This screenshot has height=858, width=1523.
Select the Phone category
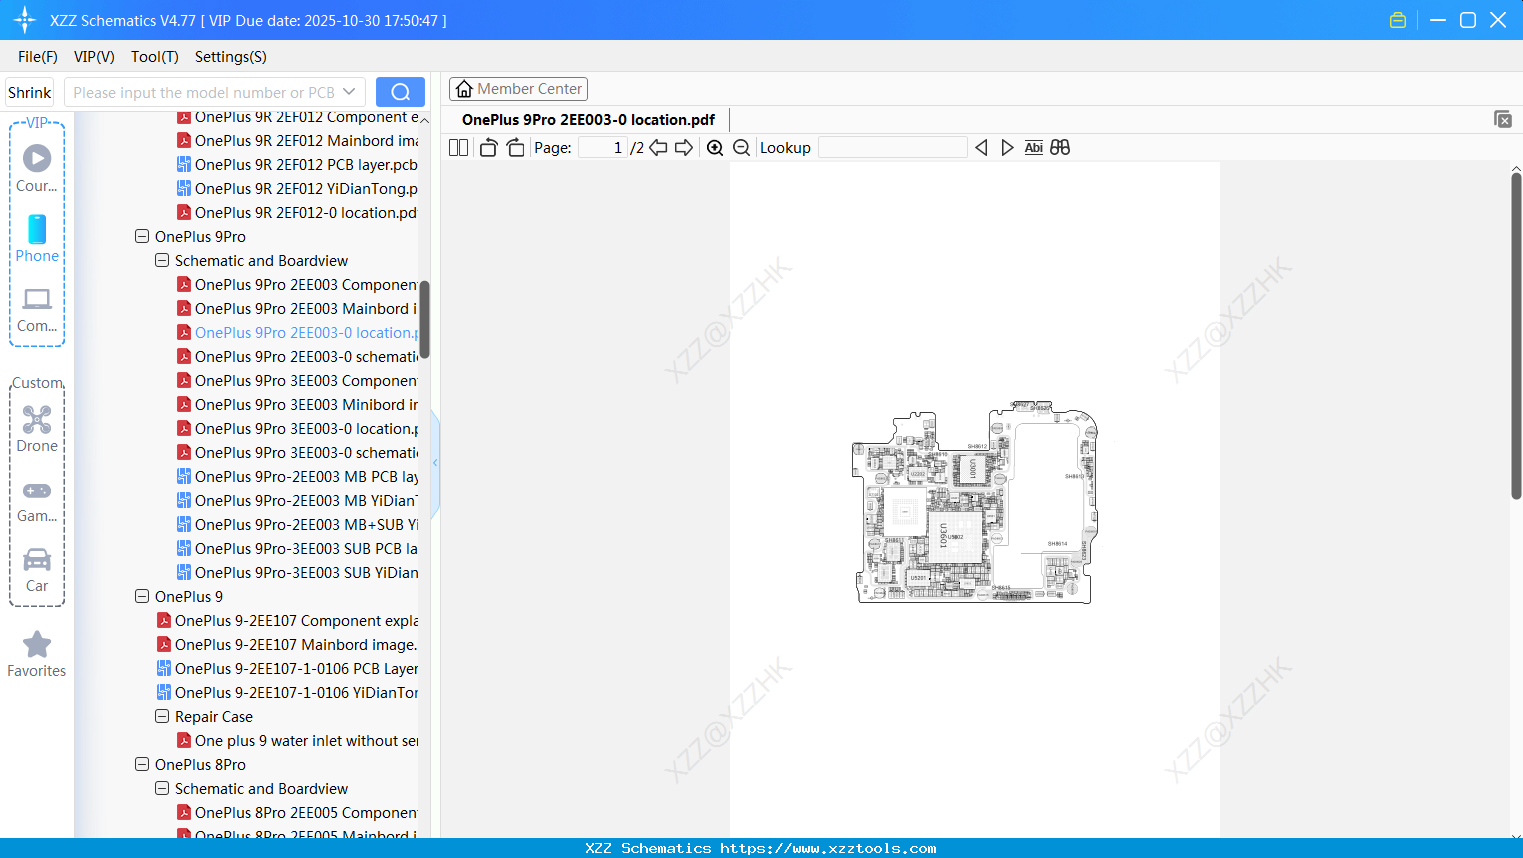pyautogui.click(x=37, y=238)
